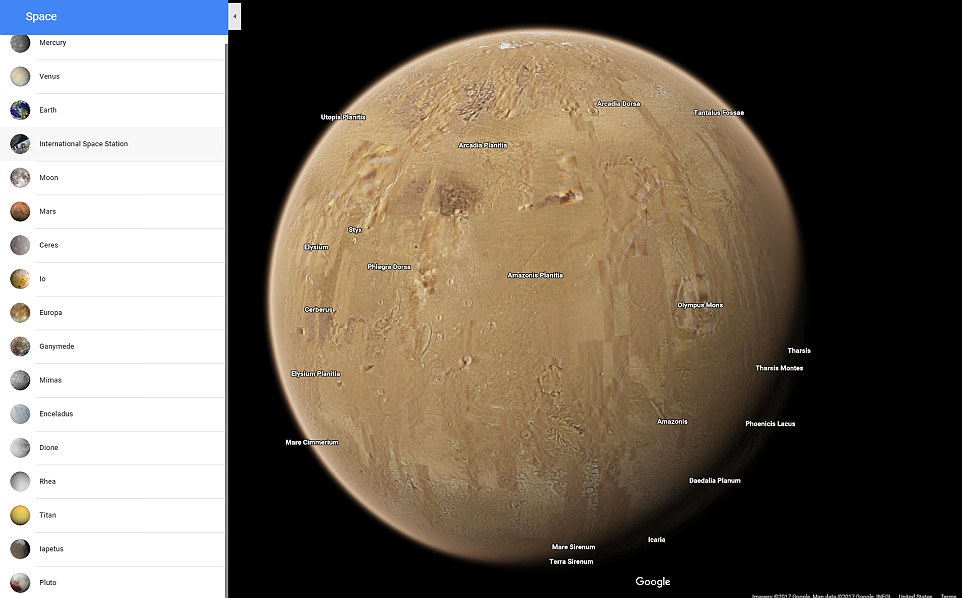Click the Tantalus Fossae map label
The height and width of the screenshot is (598, 962).
coord(718,112)
